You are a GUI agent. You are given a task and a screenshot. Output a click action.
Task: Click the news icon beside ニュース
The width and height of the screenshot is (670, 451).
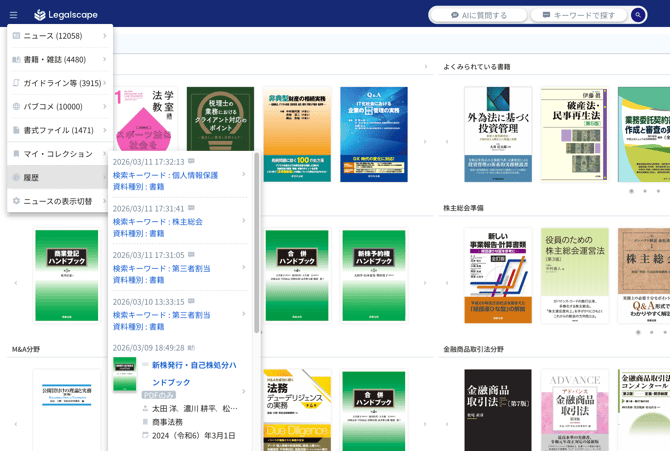click(x=16, y=36)
